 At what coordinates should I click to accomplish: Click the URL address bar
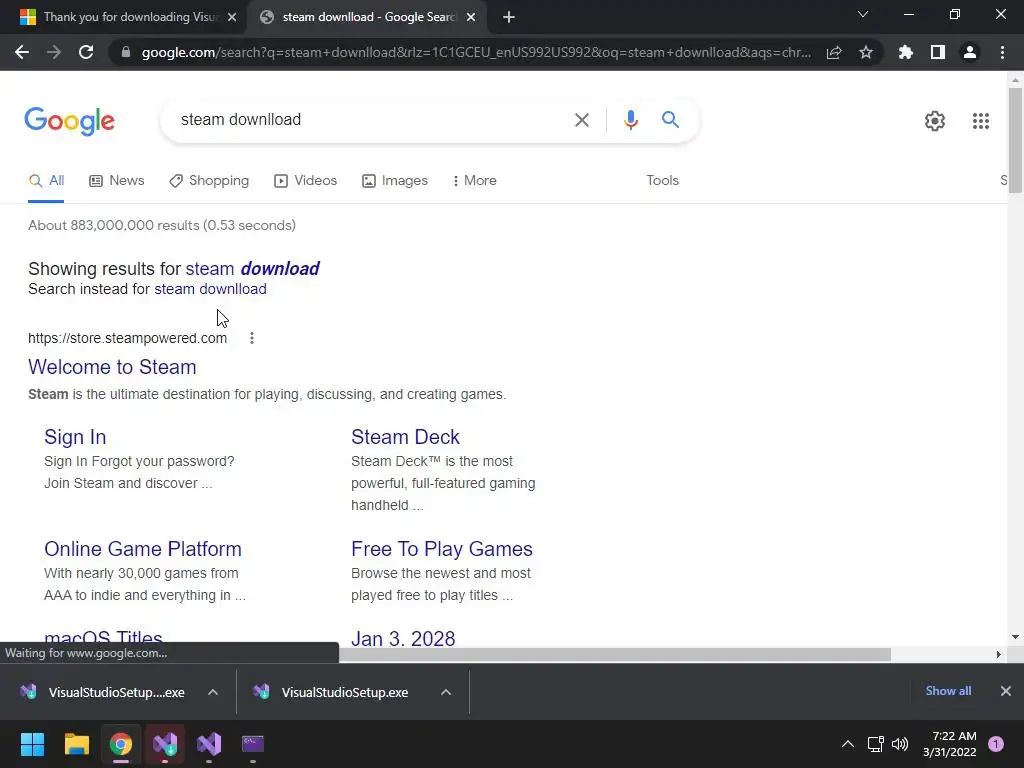[x=476, y=52]
